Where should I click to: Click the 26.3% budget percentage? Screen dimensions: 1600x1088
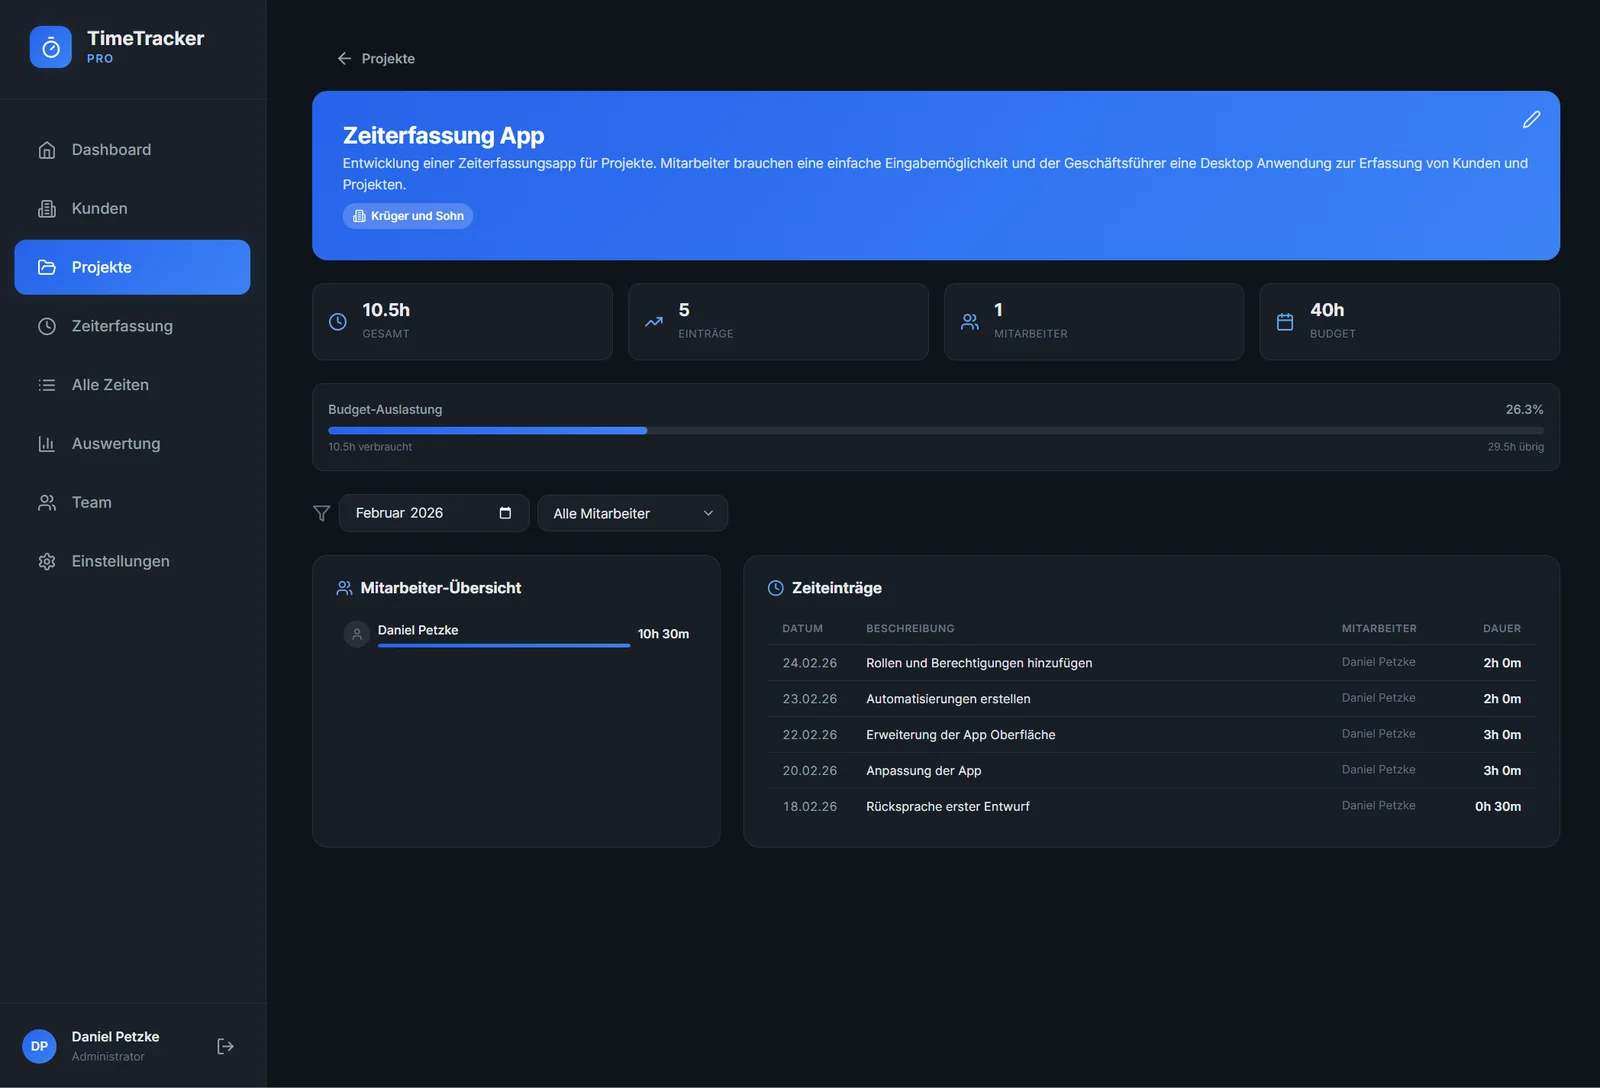pos(1525,410)
